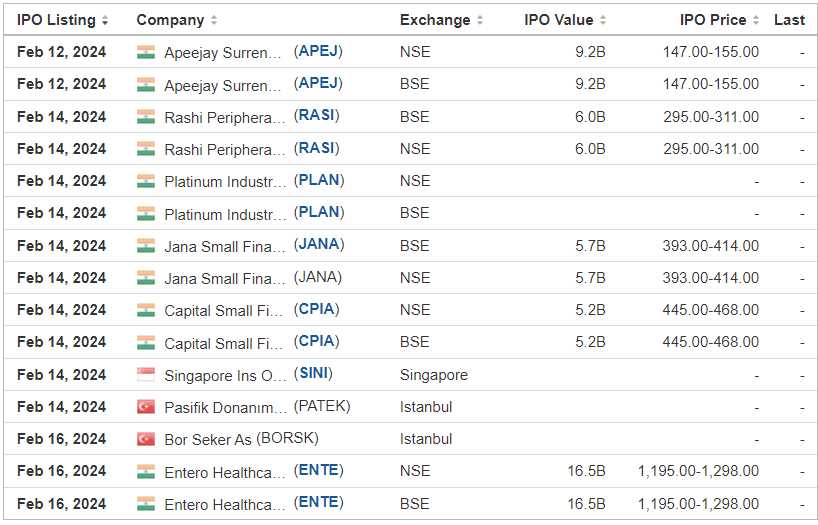This screenshot has height=525, width=818.
Task: Click 5.2B IPO value in Capital NSE row
Action: click(590, 311)
